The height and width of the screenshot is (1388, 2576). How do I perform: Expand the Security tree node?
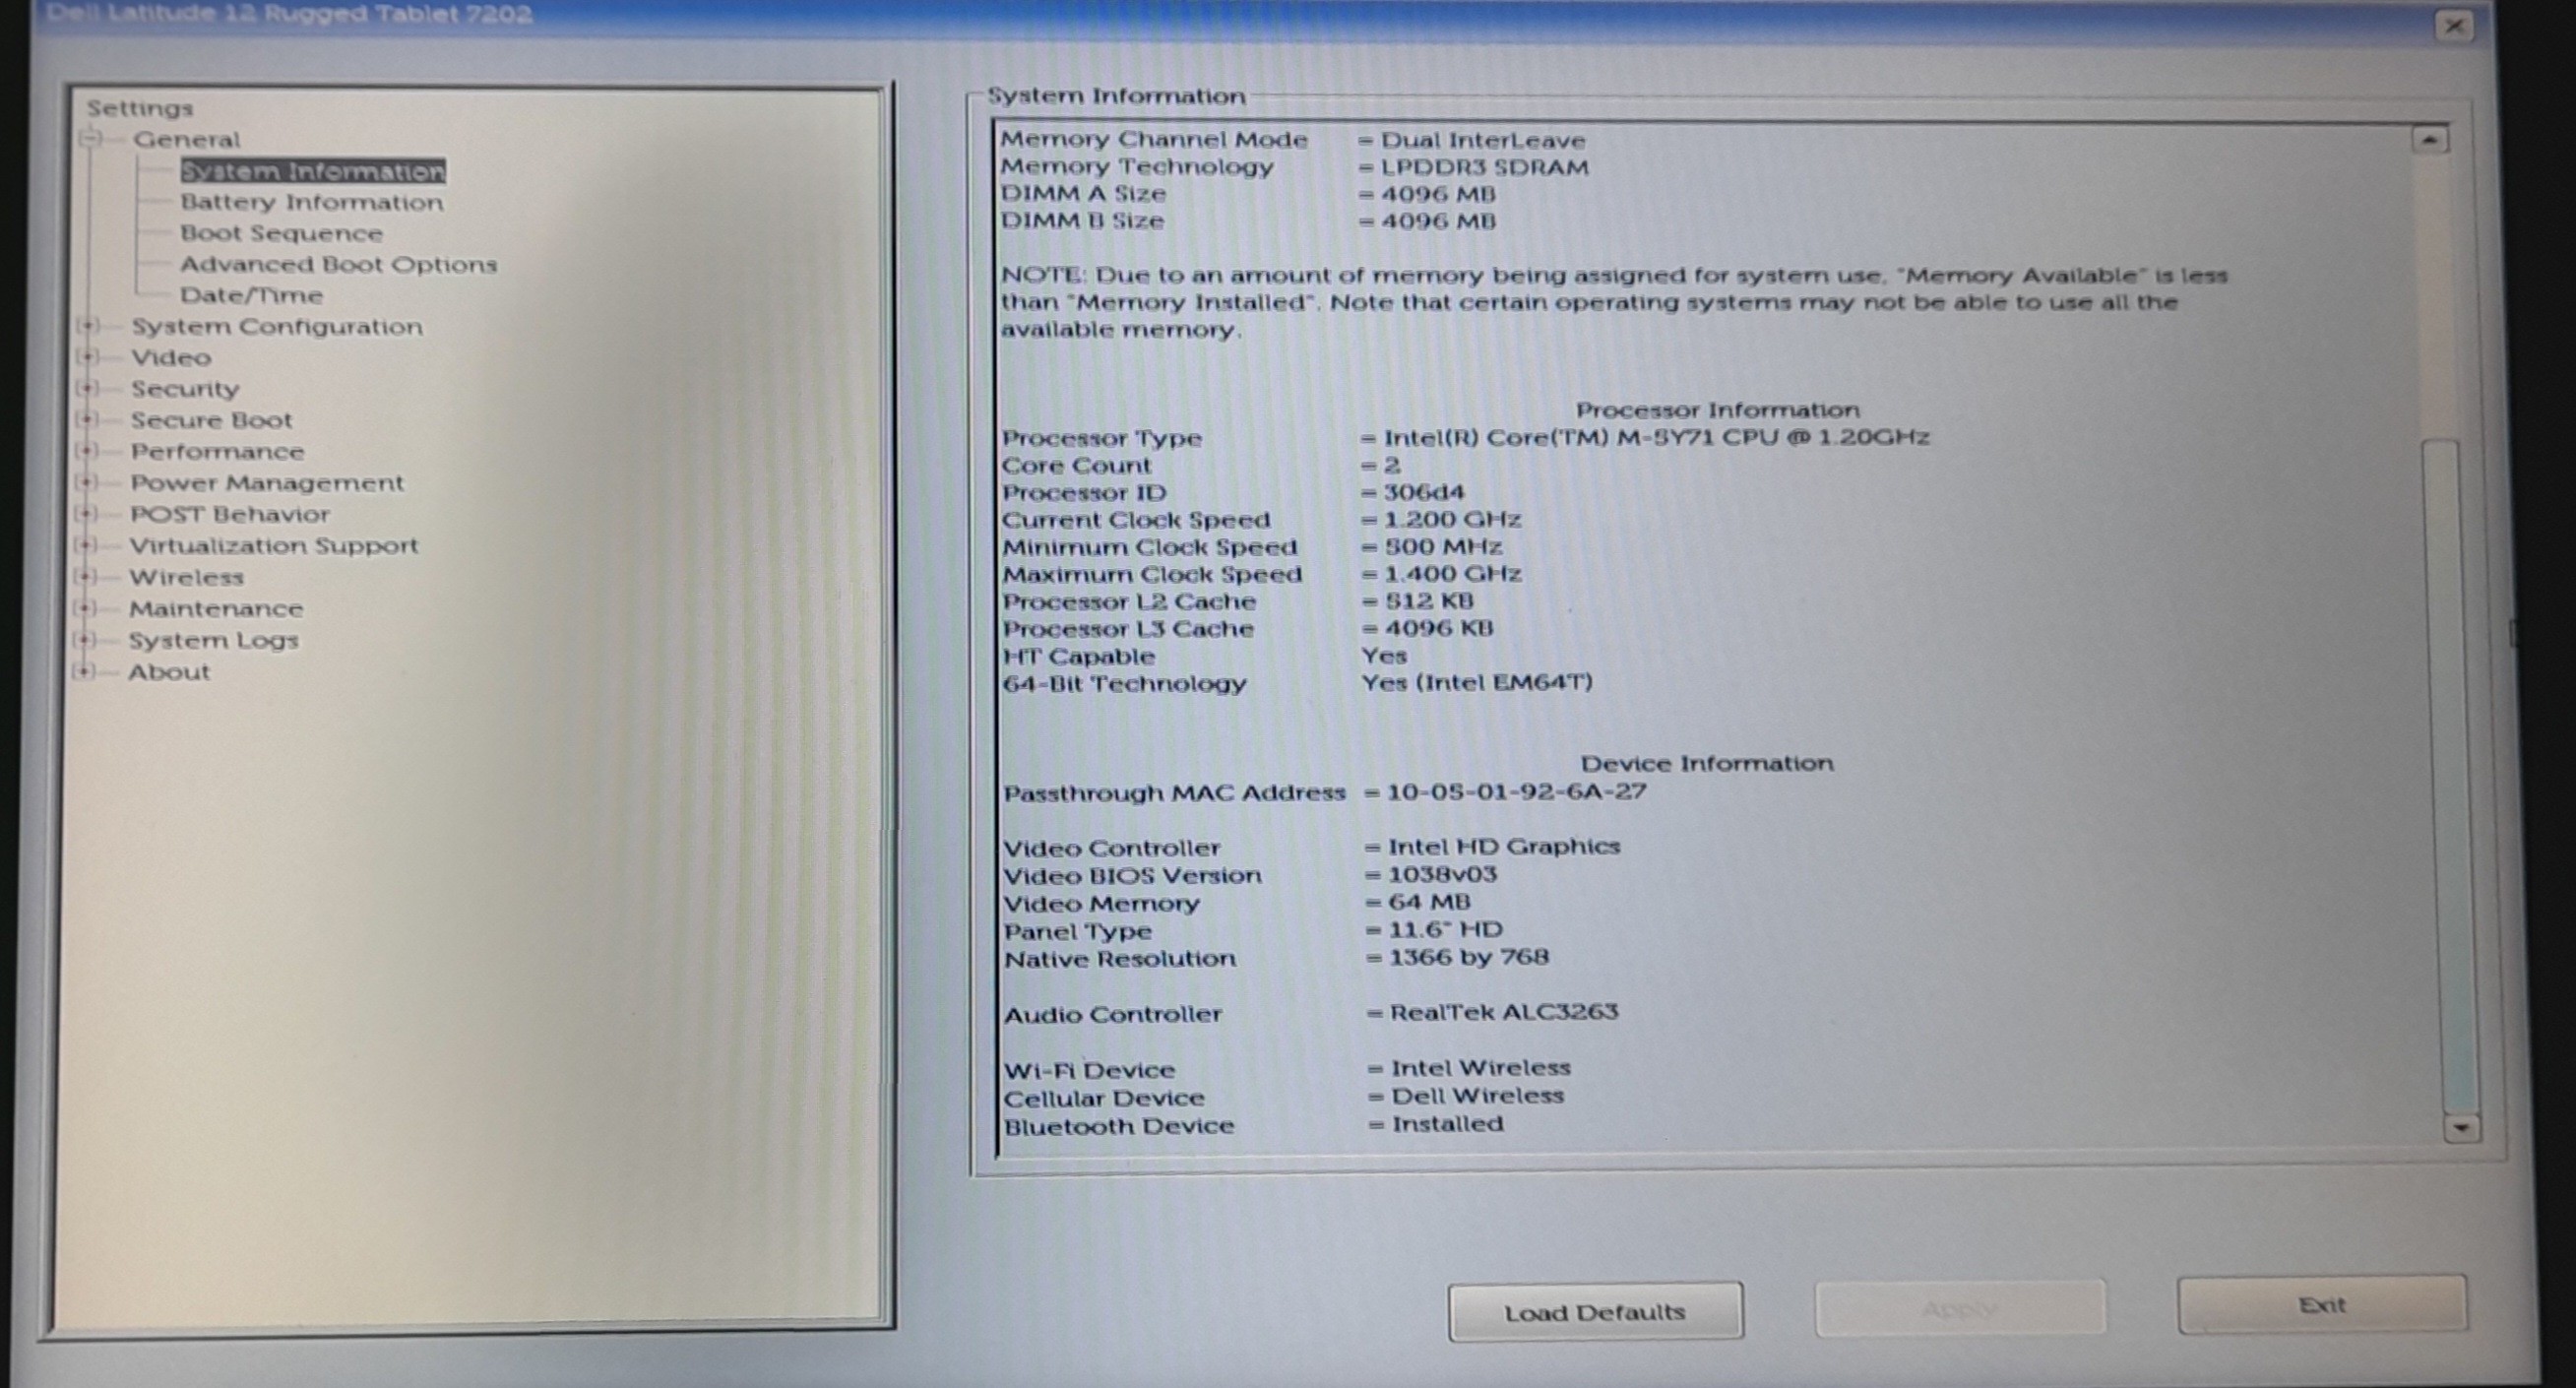(x=88, y=388)
